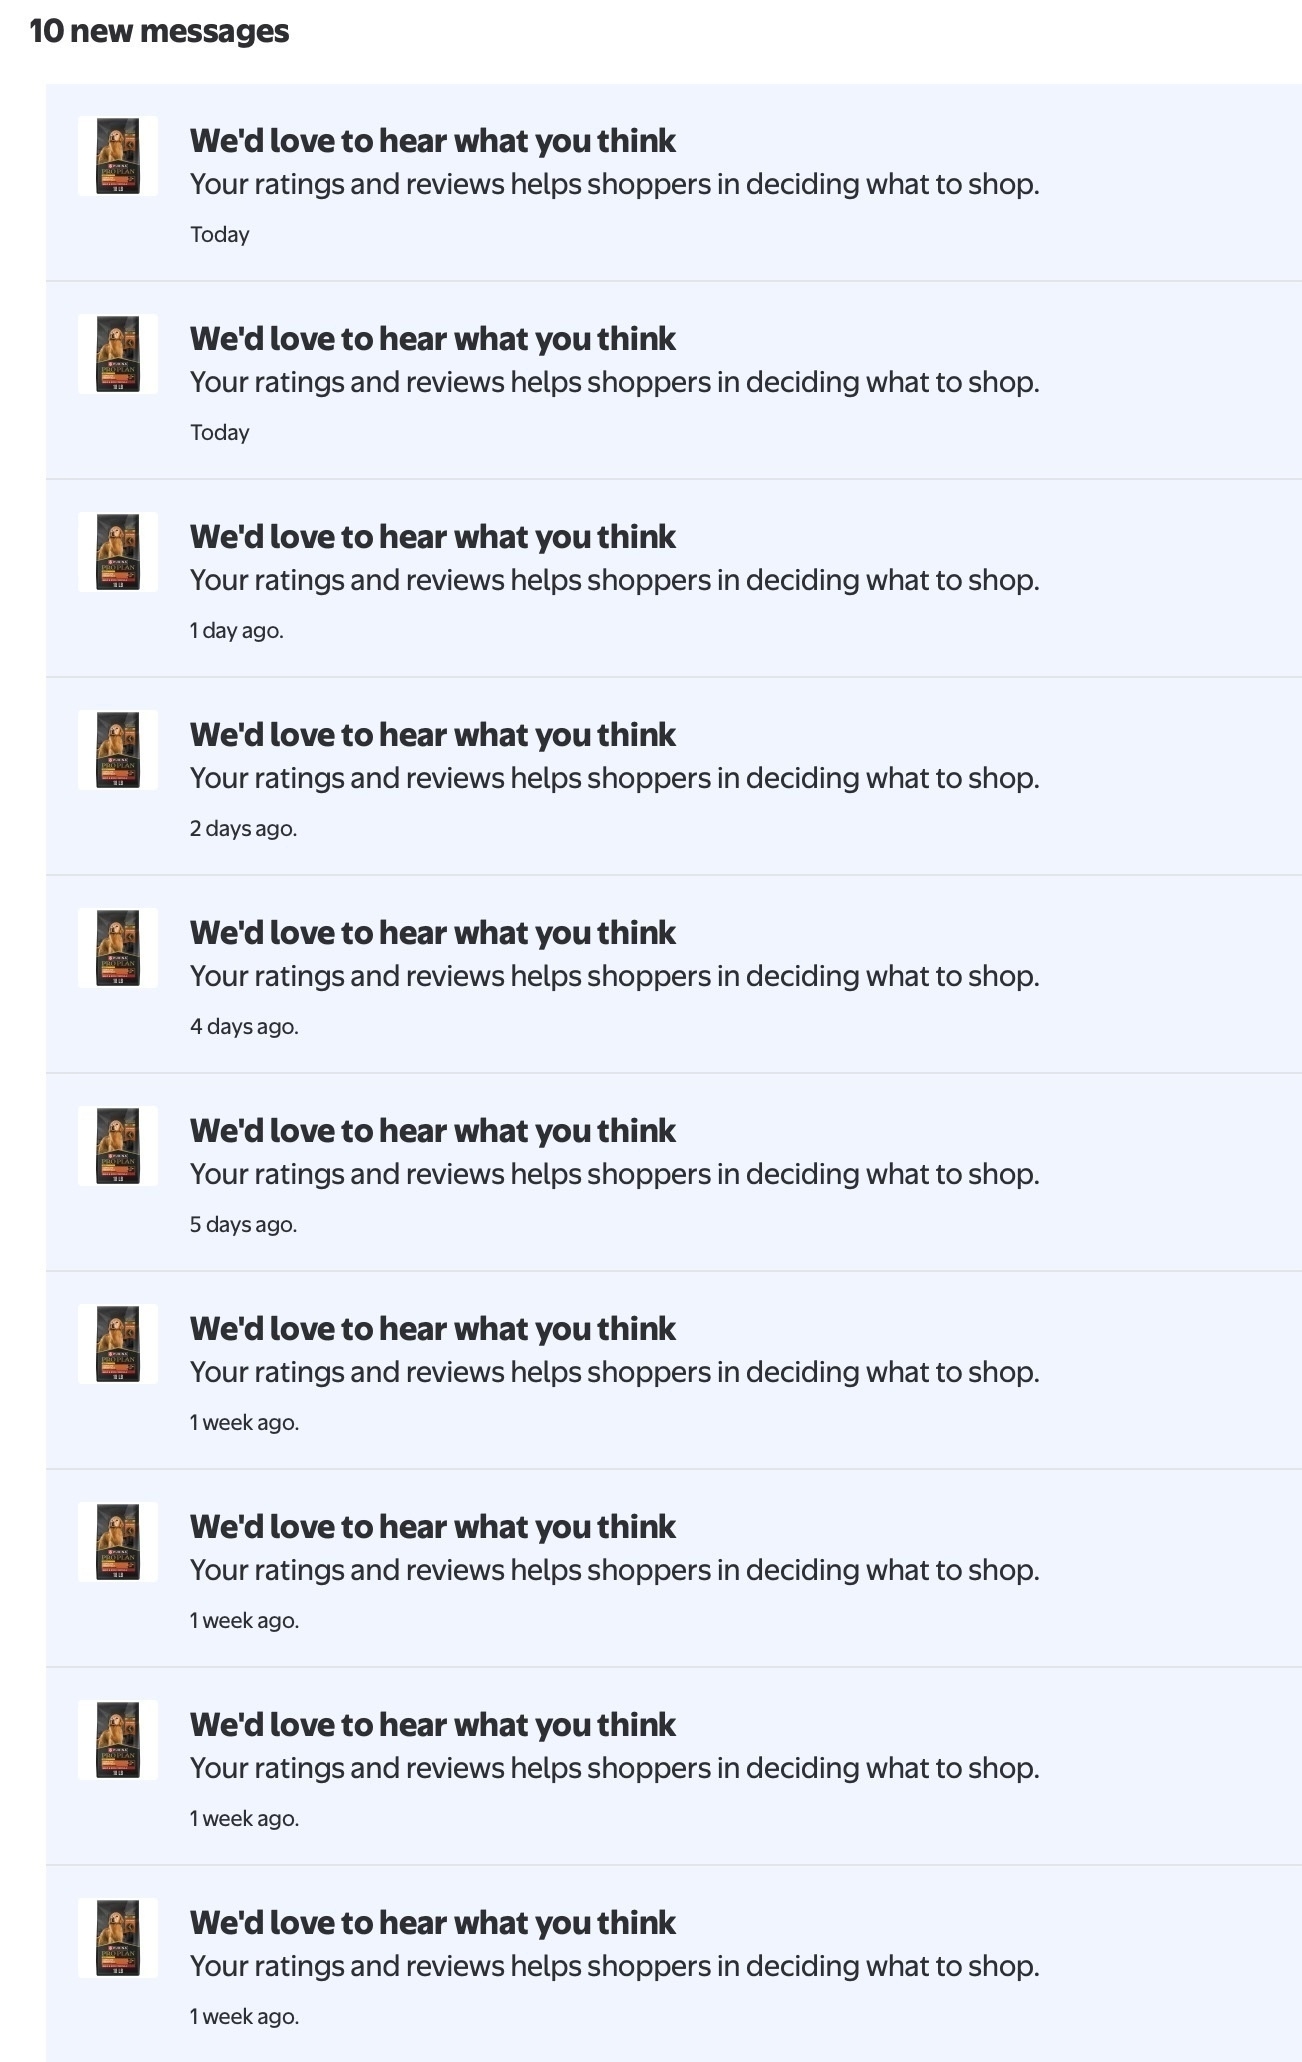The height and width of the screenshot is (2062, 1302).
Task: Click dog food image in 1 day ago message
Action: (x=118, y=552)
